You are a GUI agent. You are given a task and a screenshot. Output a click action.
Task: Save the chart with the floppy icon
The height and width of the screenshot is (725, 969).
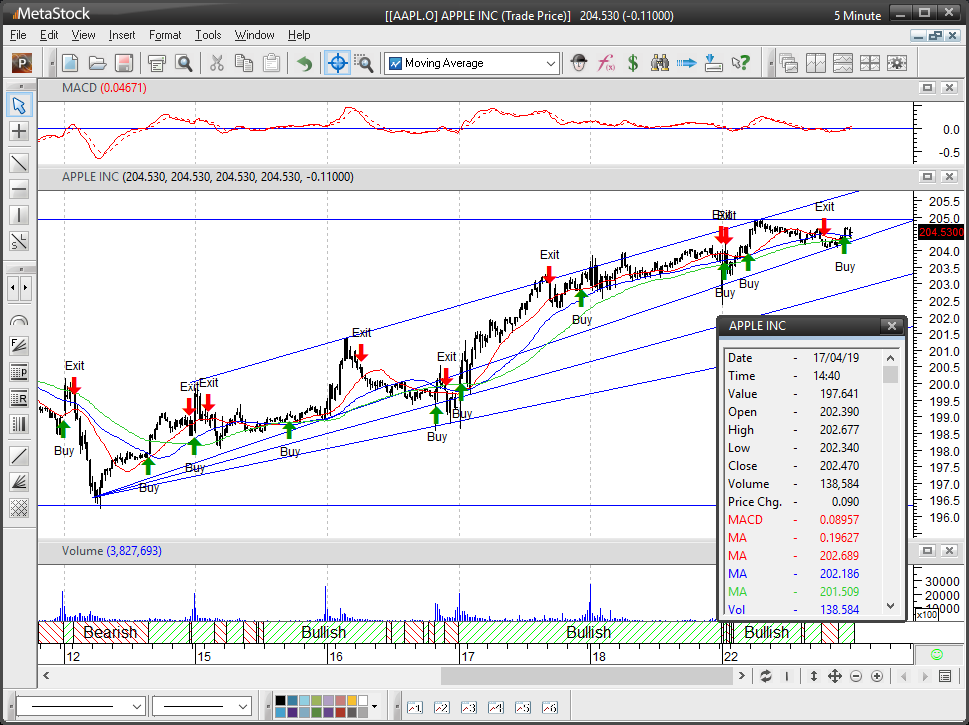click(x=124, y=63)
